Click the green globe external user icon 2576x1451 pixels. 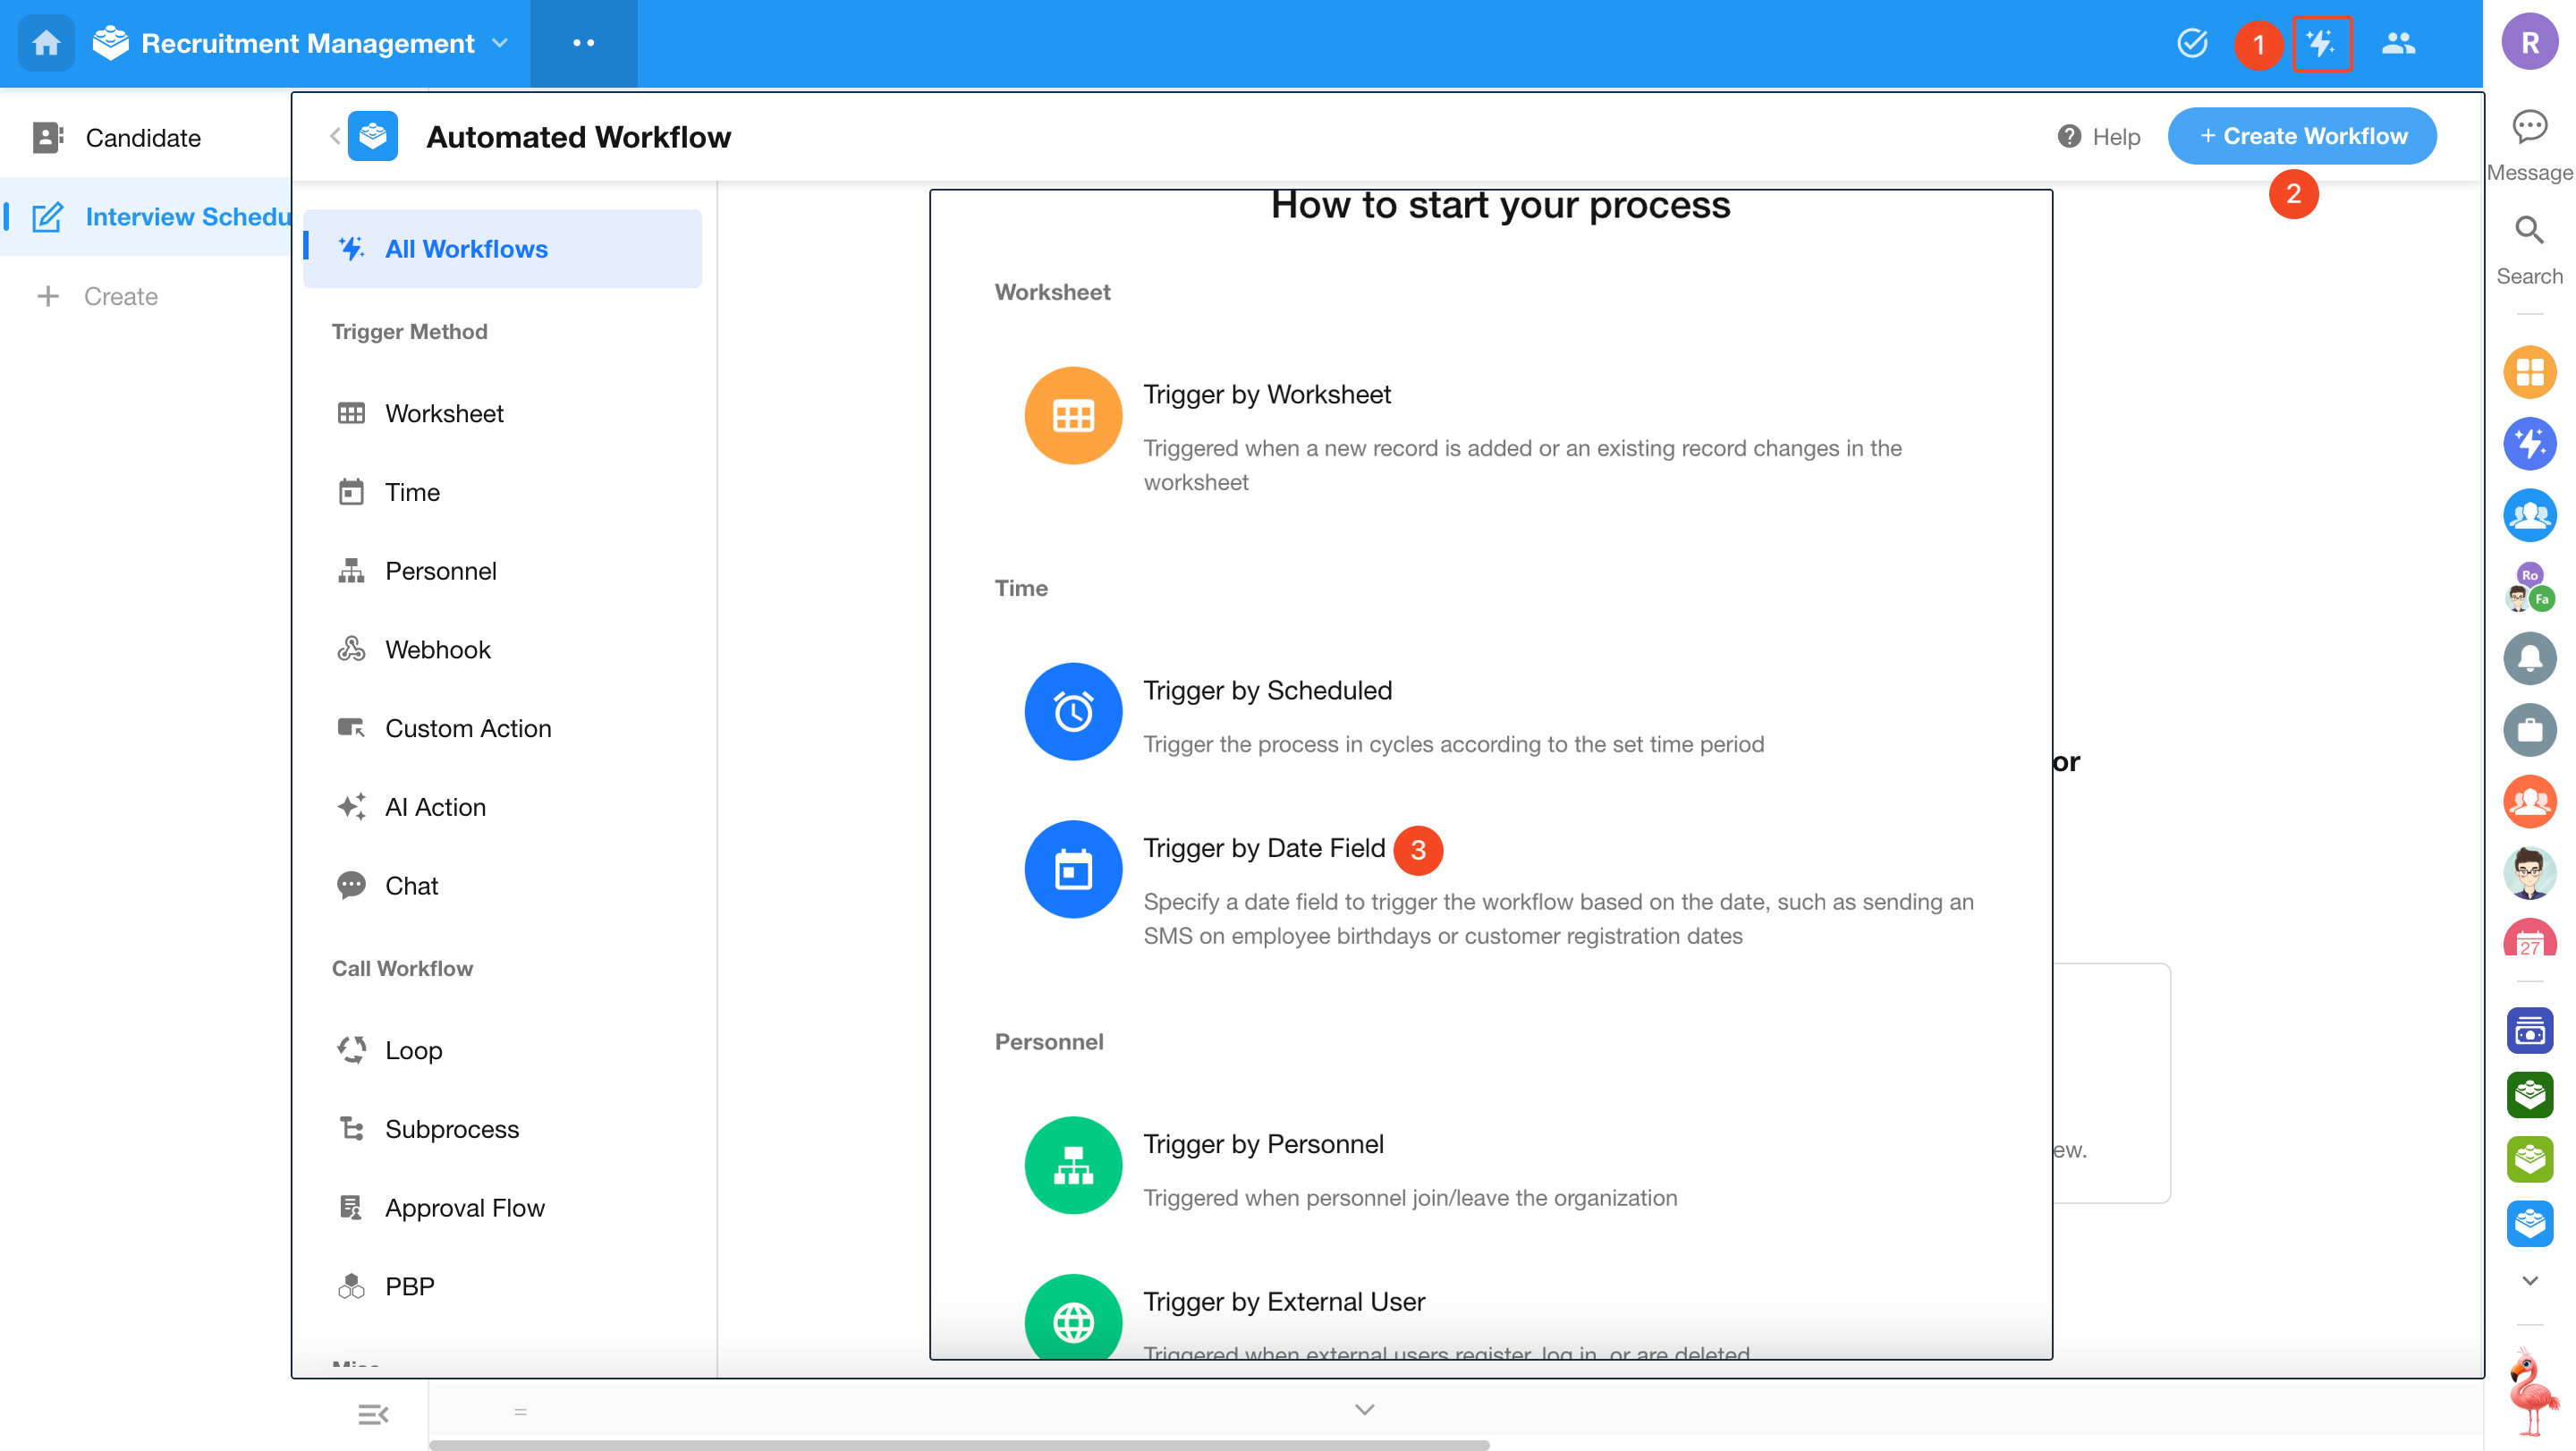(x=1073, y=1317)
